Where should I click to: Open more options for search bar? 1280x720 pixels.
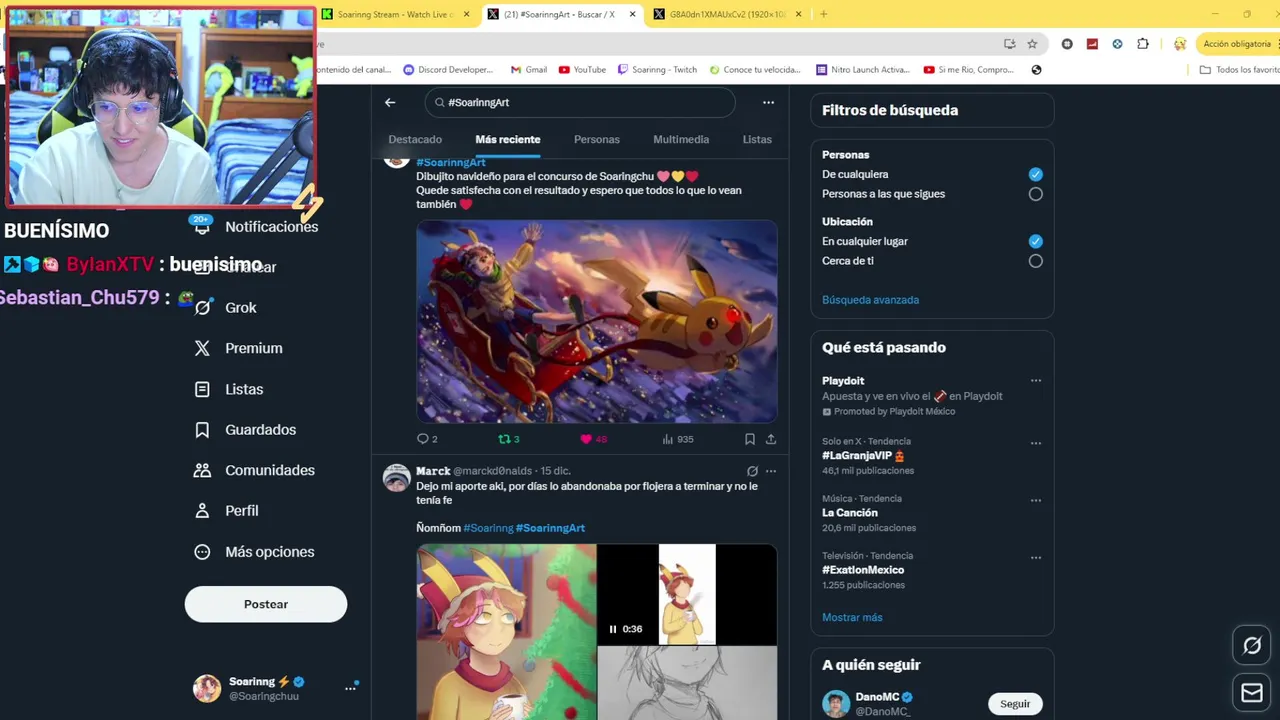(x=768, y=102)
